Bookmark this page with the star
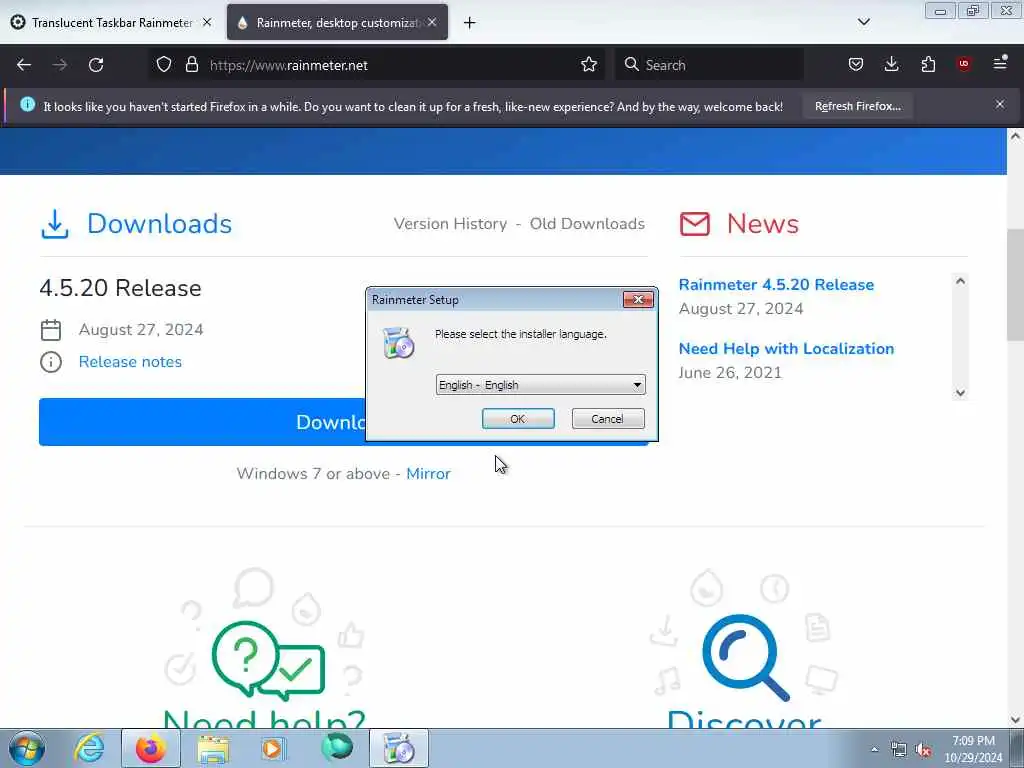This screenshot has width=1024, height=768. coord(588,65)
